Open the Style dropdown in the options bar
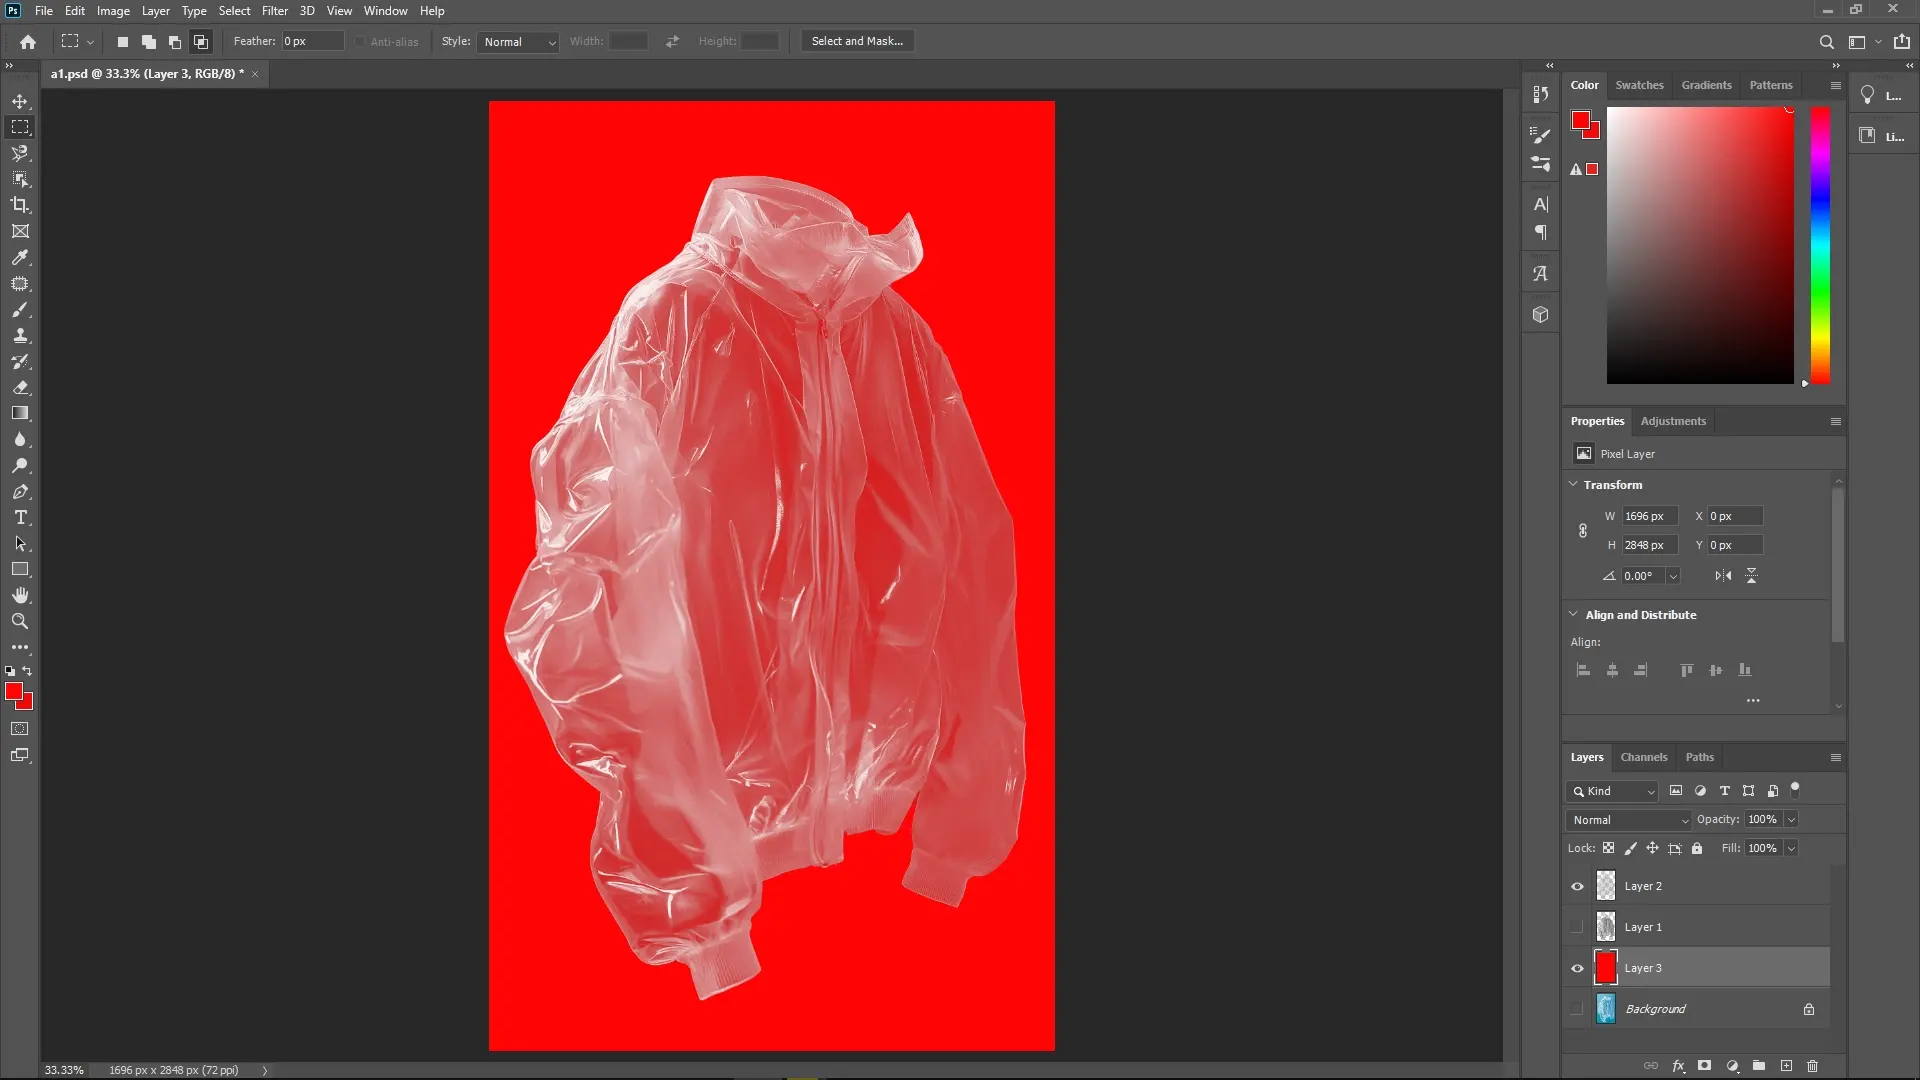 click(x=517, y=42)
